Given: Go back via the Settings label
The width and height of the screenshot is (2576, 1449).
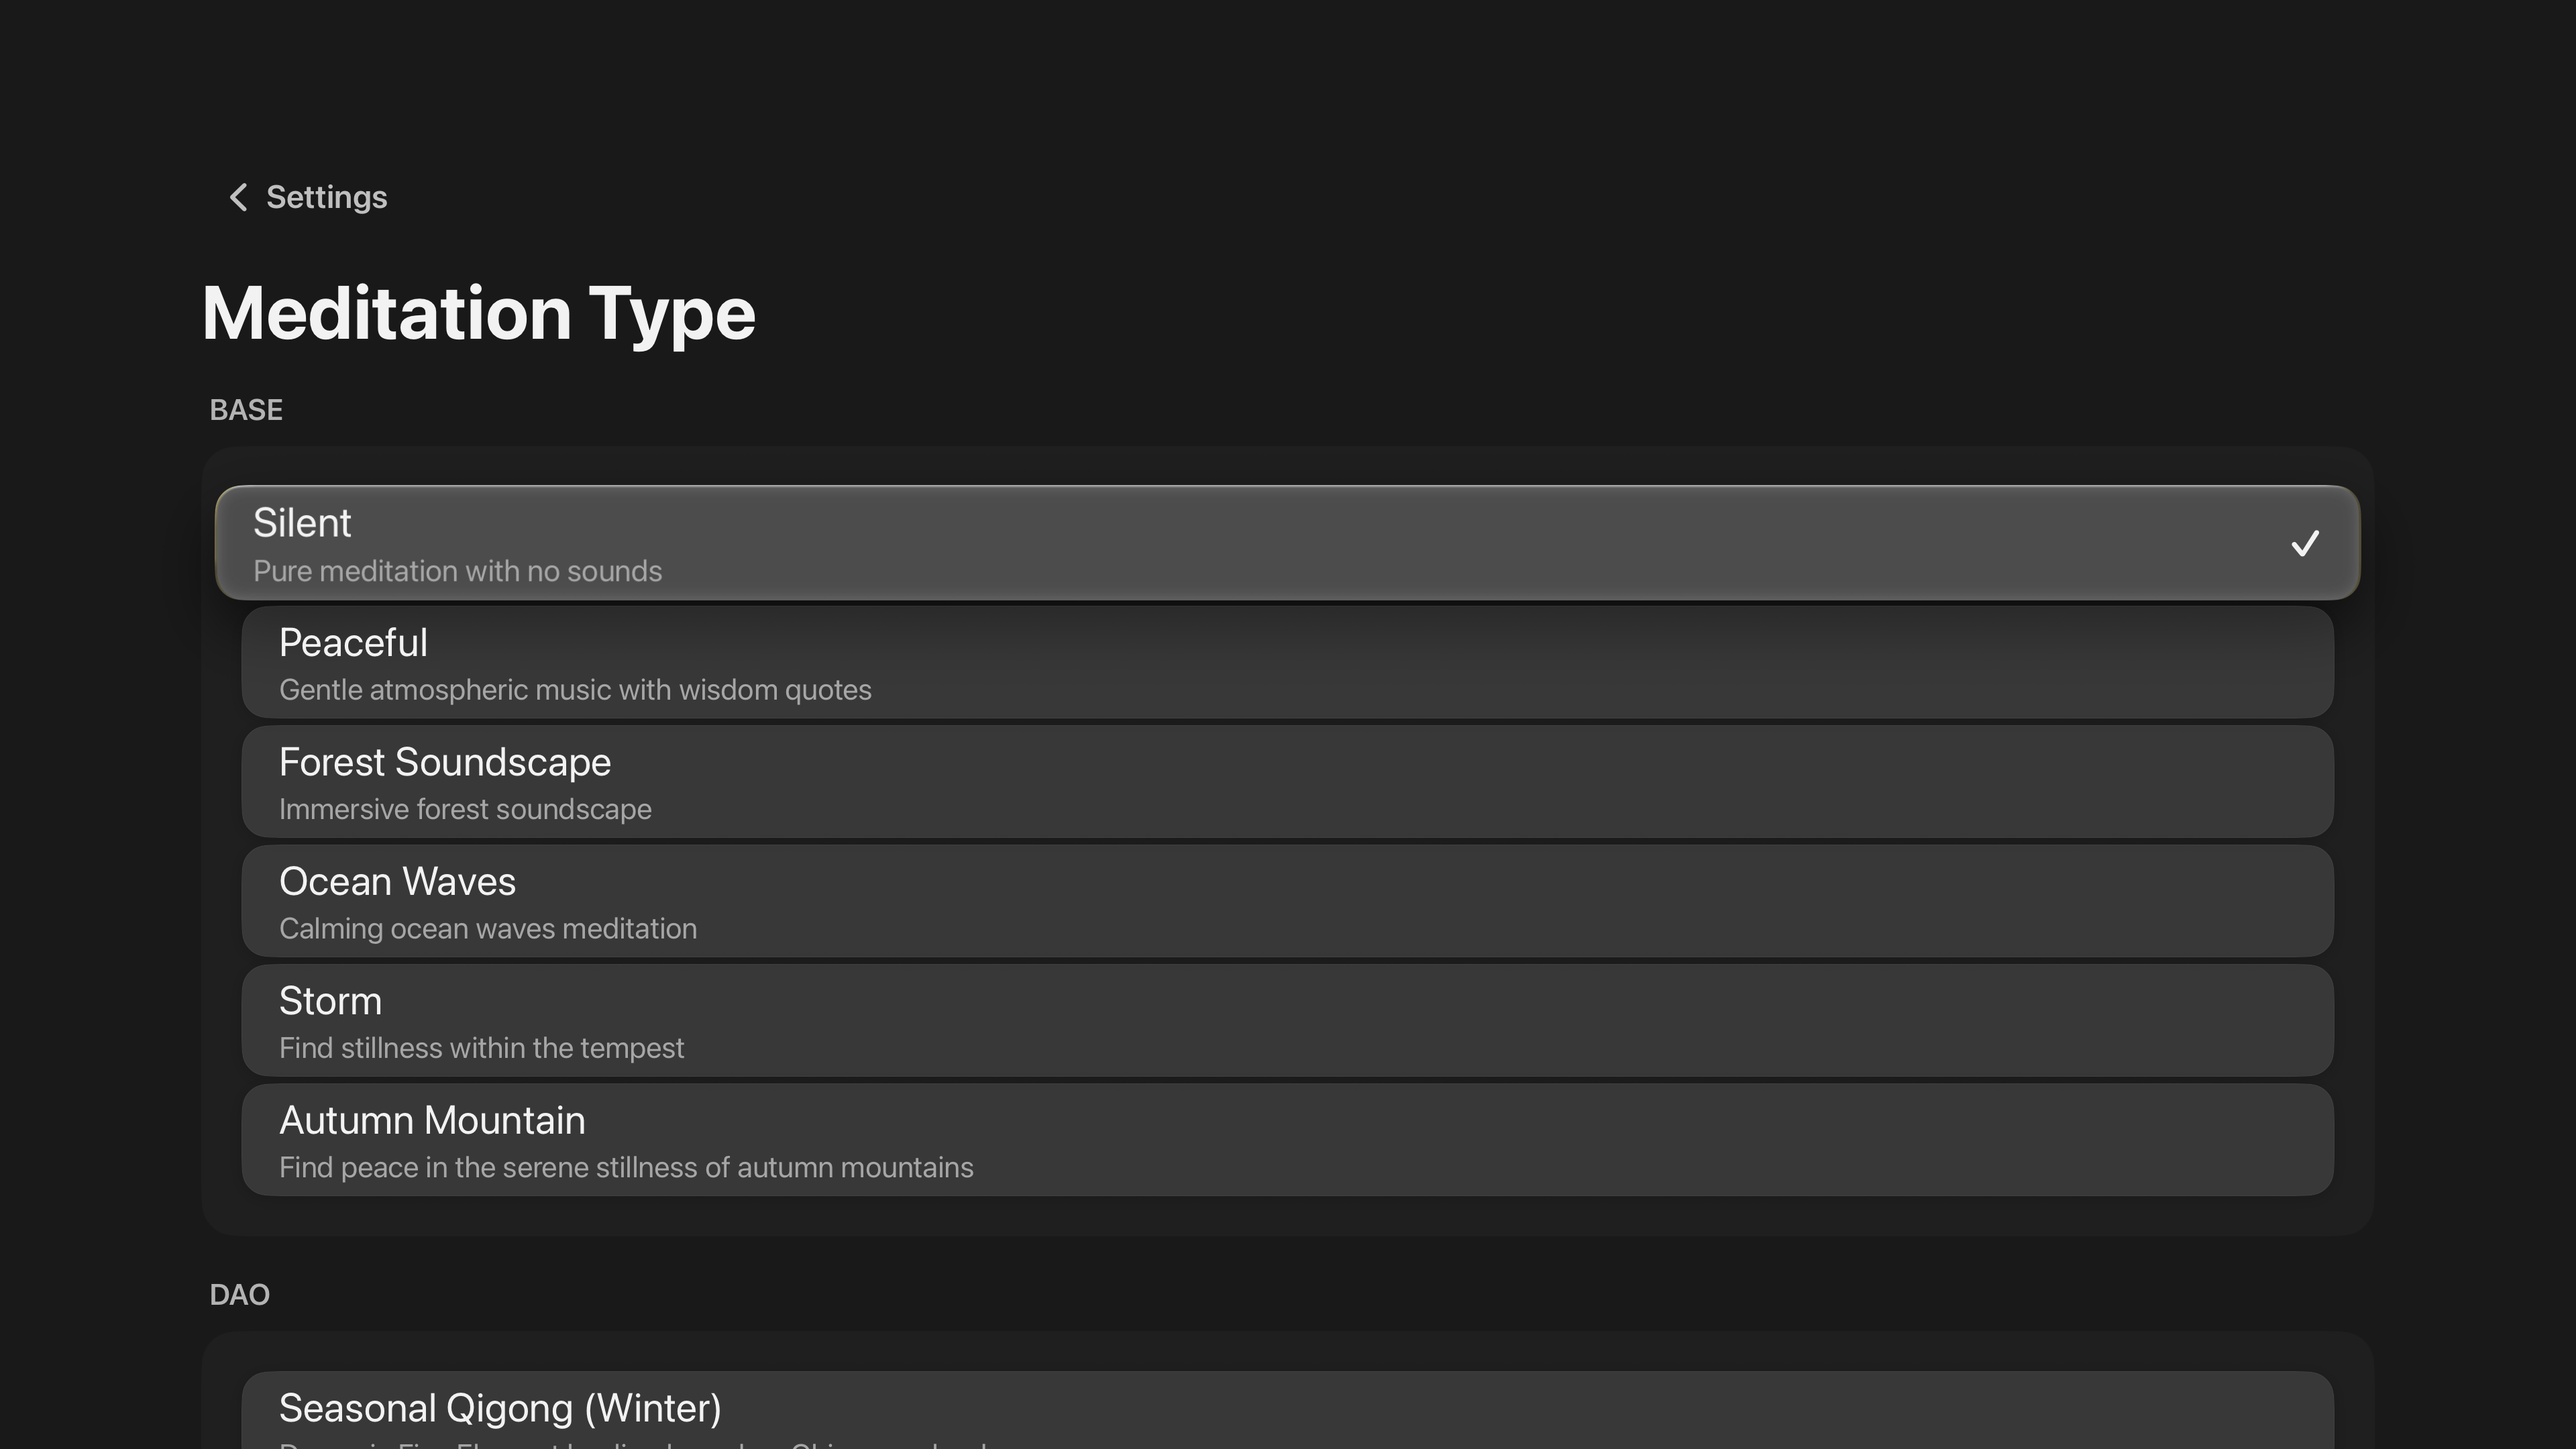Looking at the screenshot, I should point(326,197).
